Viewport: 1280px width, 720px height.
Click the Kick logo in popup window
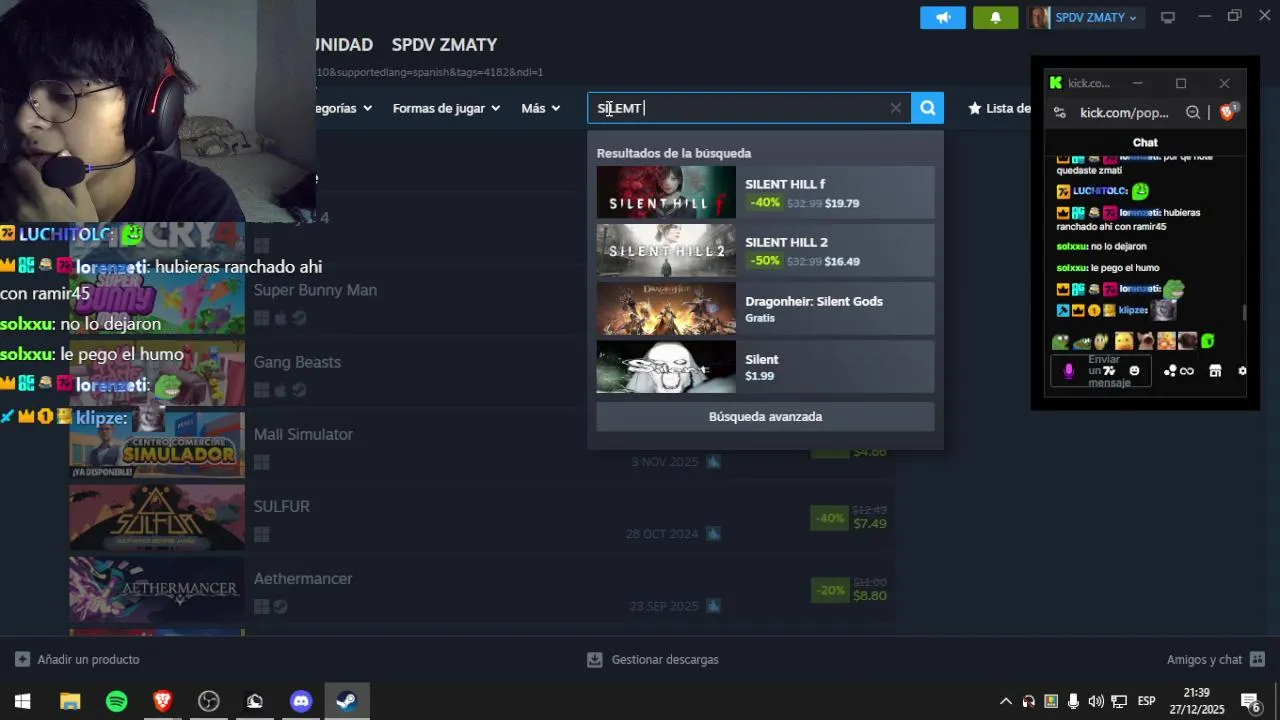click(x=1056, y=83)
